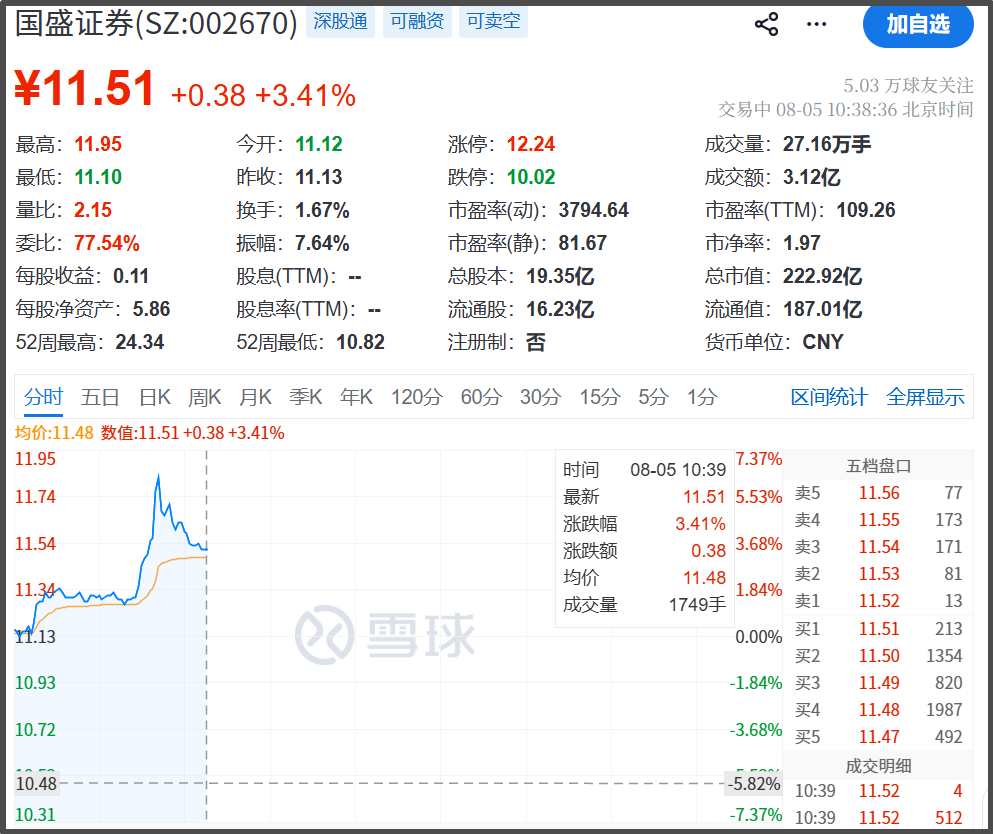This screenshot has height=834, width=993.
Task: Select the 买3 order row at 11.49
Action: (878, 683)
